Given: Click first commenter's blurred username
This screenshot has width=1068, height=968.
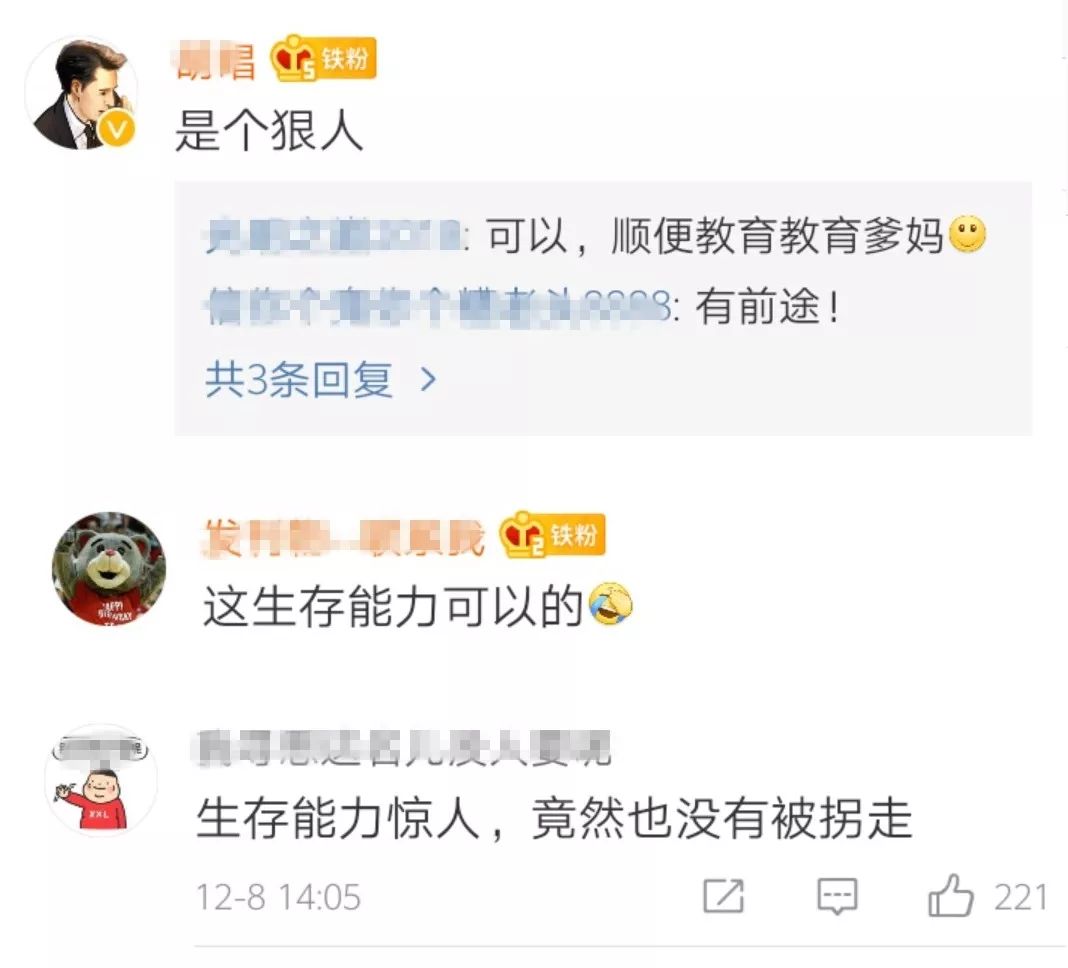Looking at the screenshot, I should pos(216,60).
